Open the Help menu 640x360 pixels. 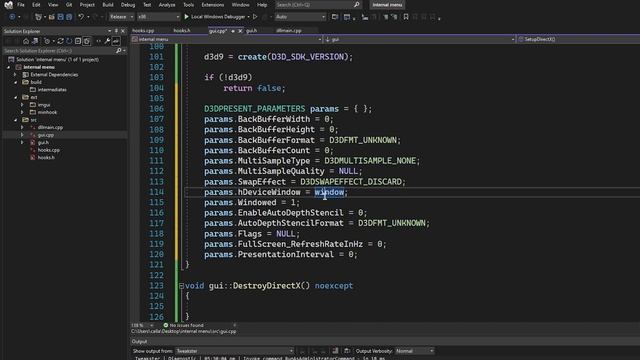[262, 5]
